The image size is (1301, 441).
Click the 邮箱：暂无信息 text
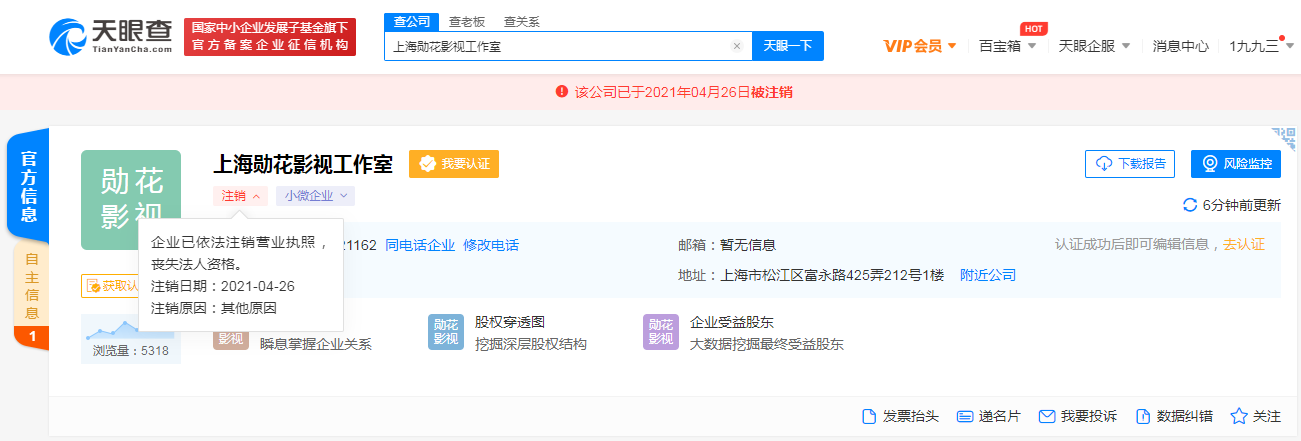(x=726, y=245)
